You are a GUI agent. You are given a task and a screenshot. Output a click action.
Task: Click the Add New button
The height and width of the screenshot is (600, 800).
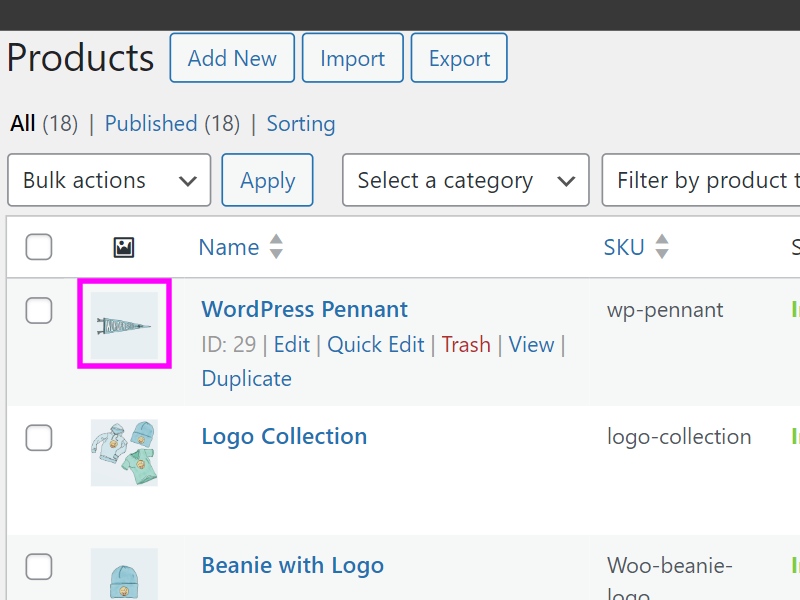pos(232,58)
